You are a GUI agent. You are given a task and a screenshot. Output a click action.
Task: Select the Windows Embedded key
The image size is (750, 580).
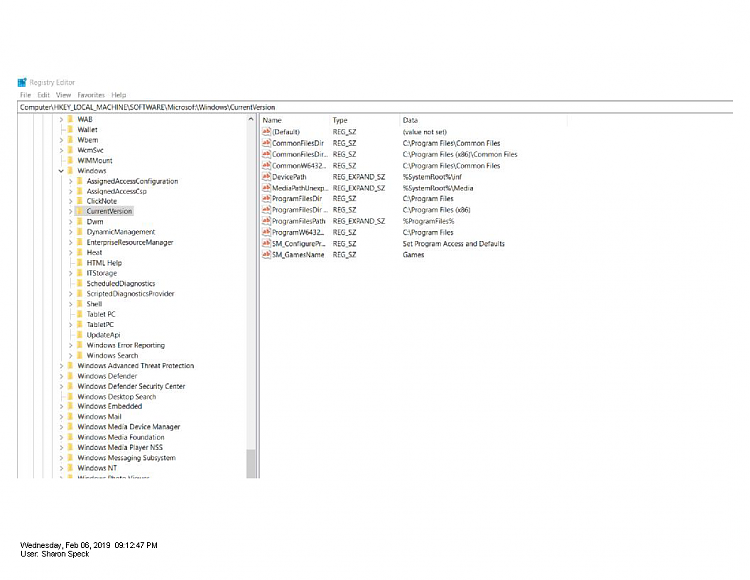pyautogui.click(x=110, y=406)
